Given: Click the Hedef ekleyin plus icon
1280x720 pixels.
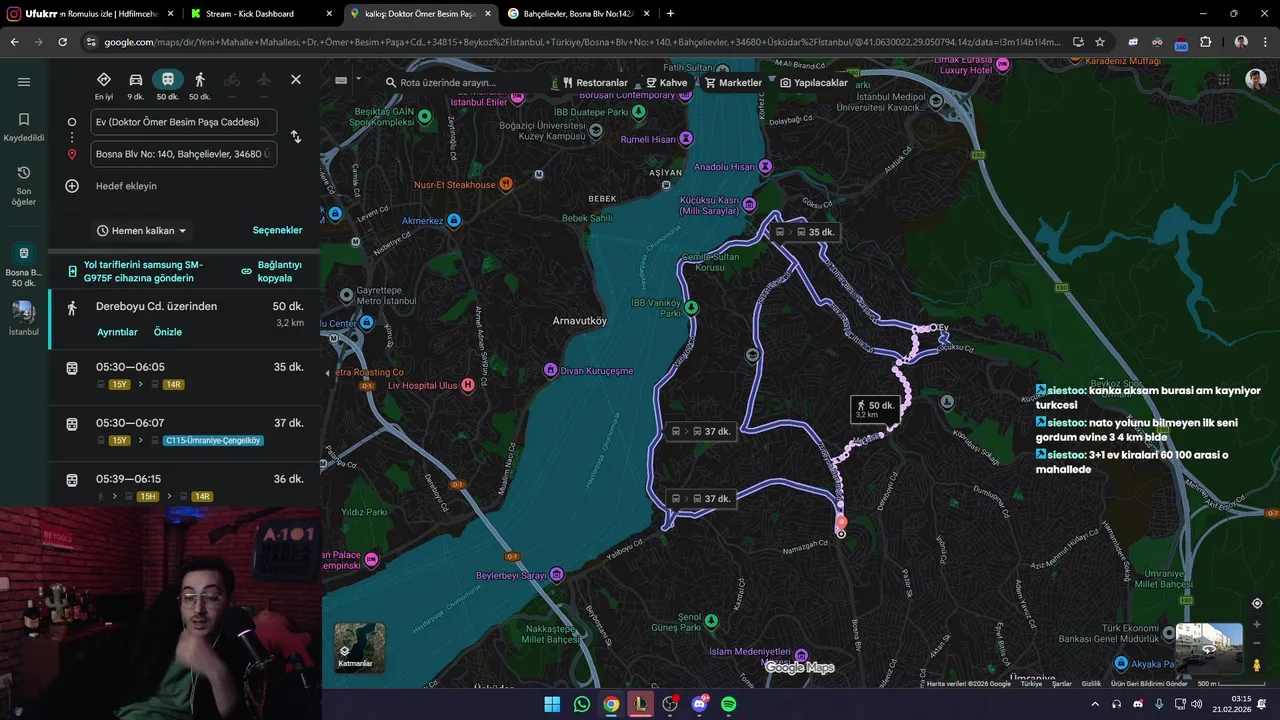Looking at the screenshot, I should point(72,186).
